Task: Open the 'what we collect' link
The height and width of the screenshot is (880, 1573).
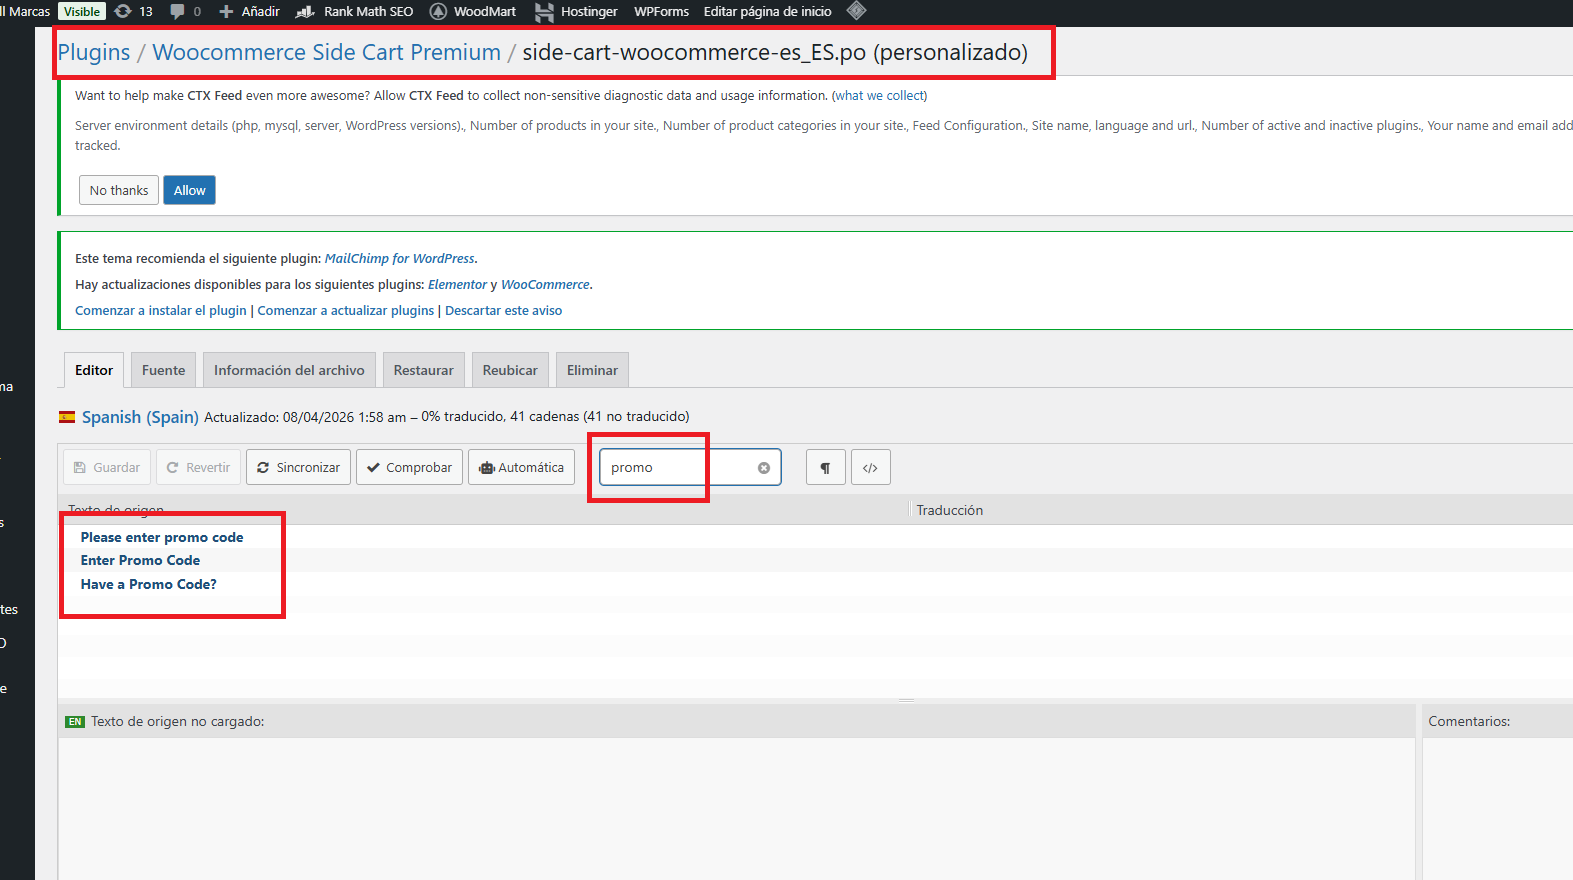Action: [880, 96]
